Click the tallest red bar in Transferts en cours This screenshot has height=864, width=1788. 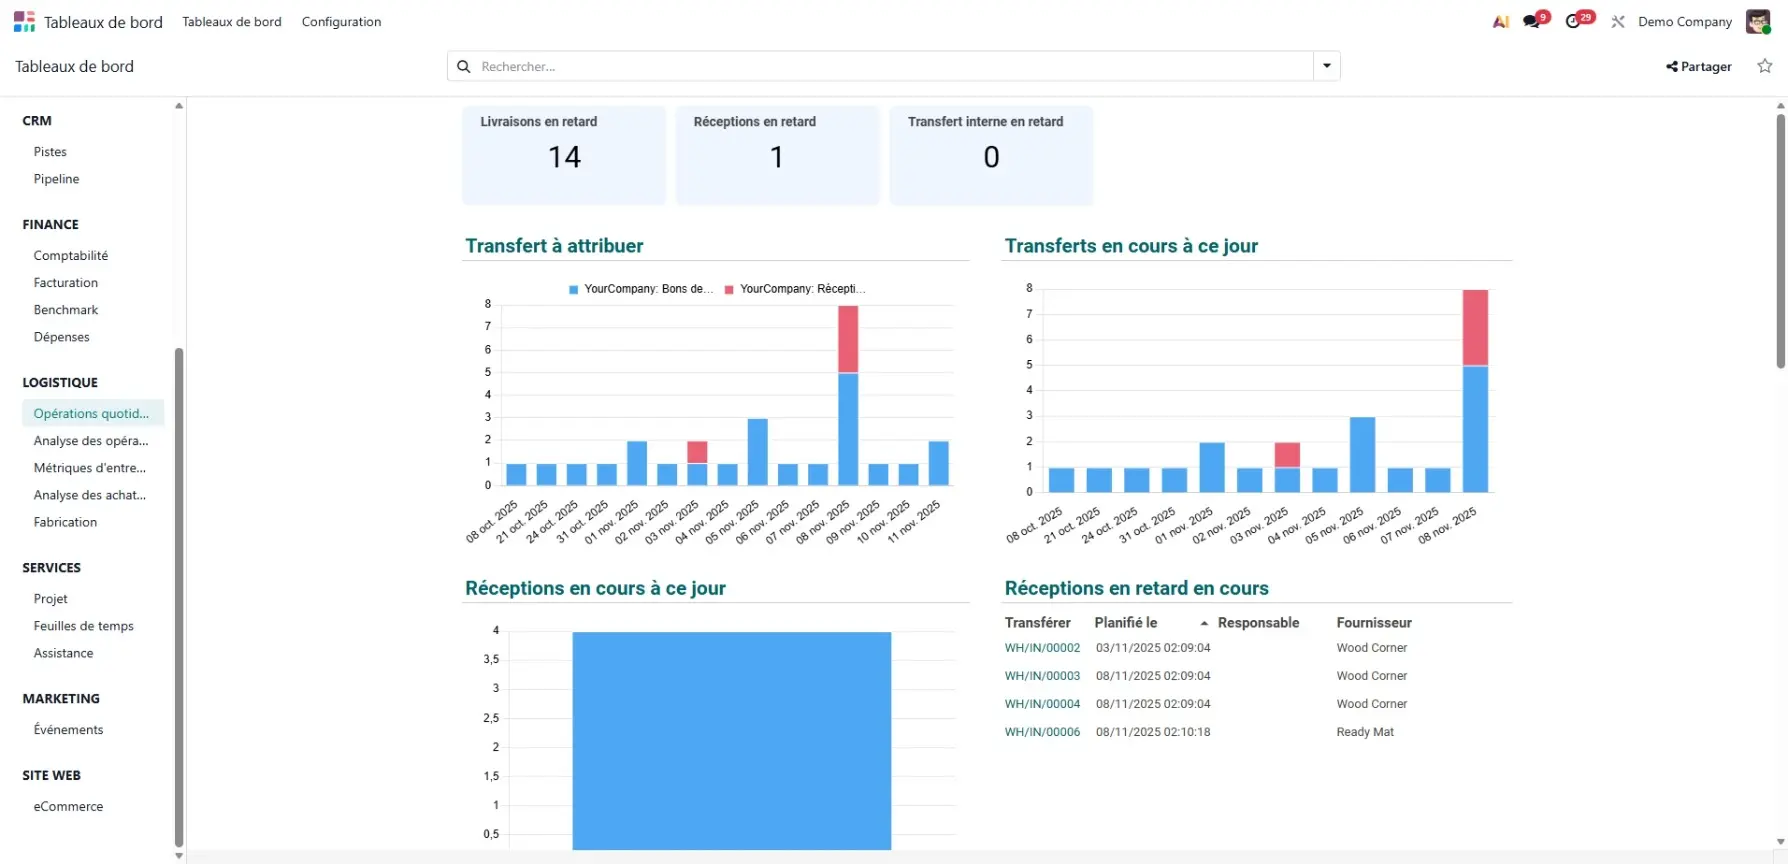point(1475,327)
